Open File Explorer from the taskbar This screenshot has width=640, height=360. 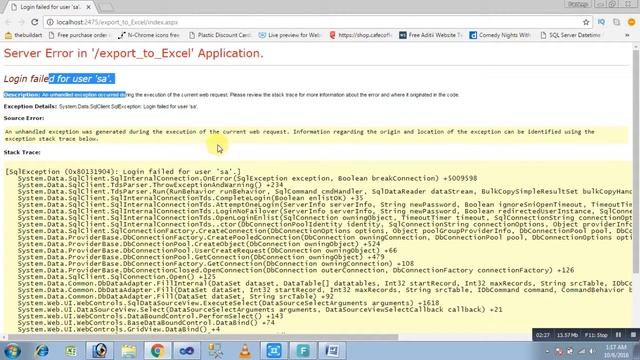pos(129,351)
